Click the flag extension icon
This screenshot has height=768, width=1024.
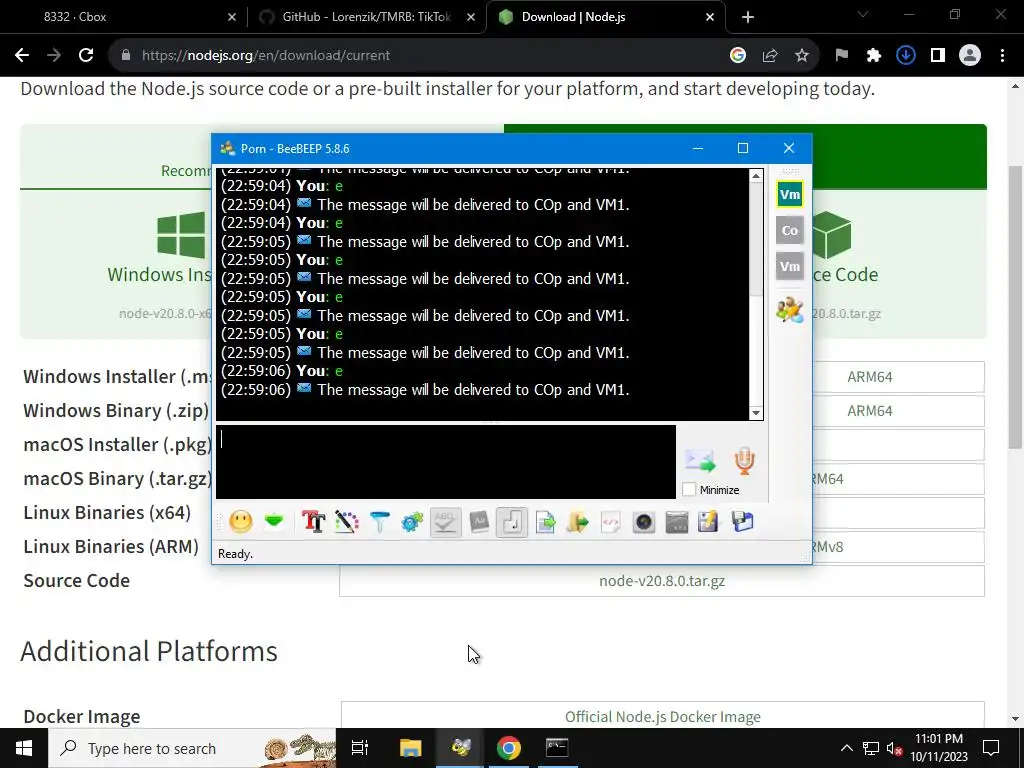point(841,56)
